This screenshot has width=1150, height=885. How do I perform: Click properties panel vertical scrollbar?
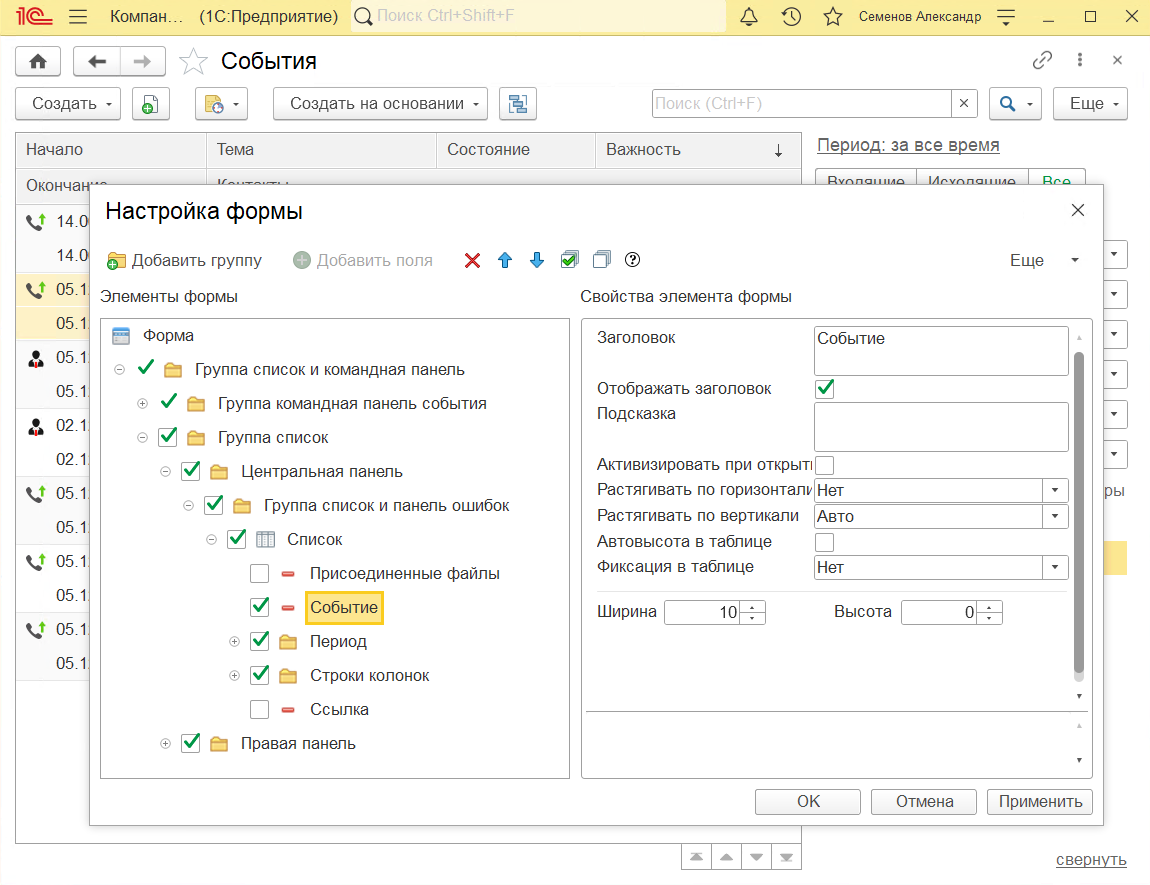1079,513
